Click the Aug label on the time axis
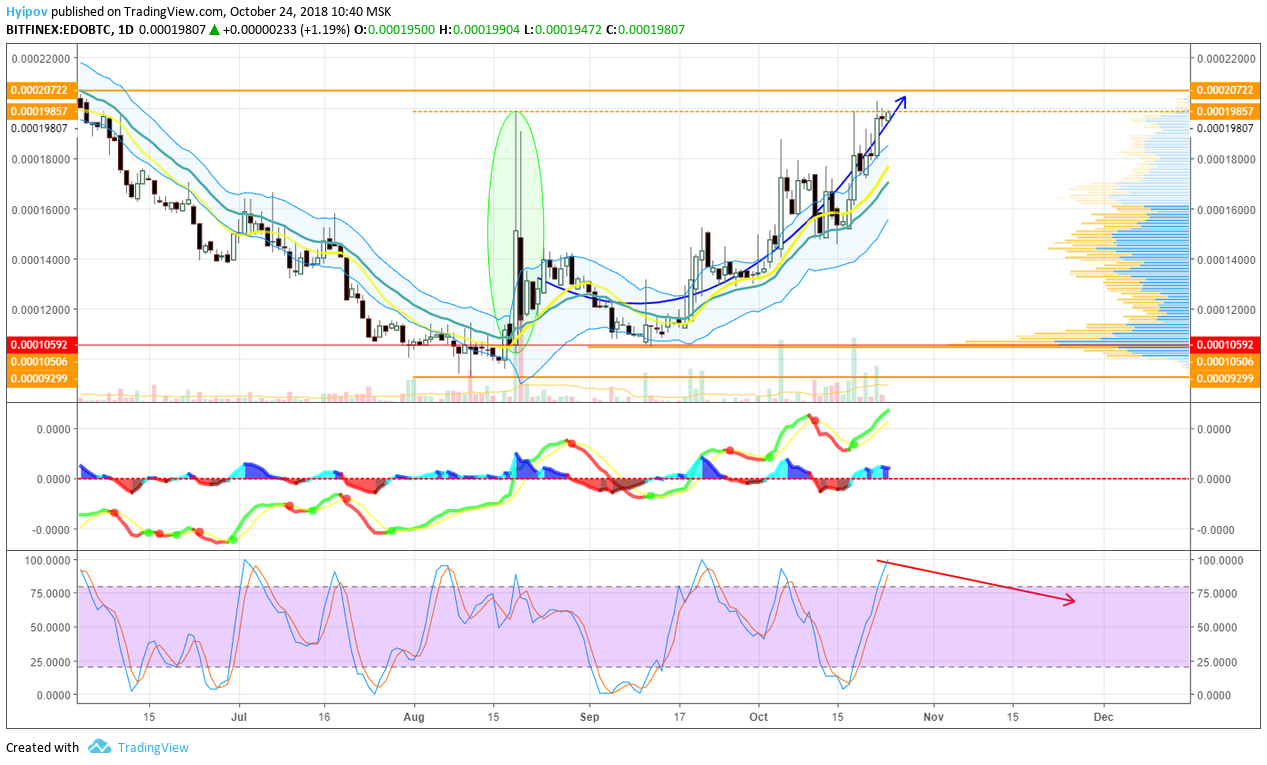Viewport: 1267px width, 765px height. 413,717
